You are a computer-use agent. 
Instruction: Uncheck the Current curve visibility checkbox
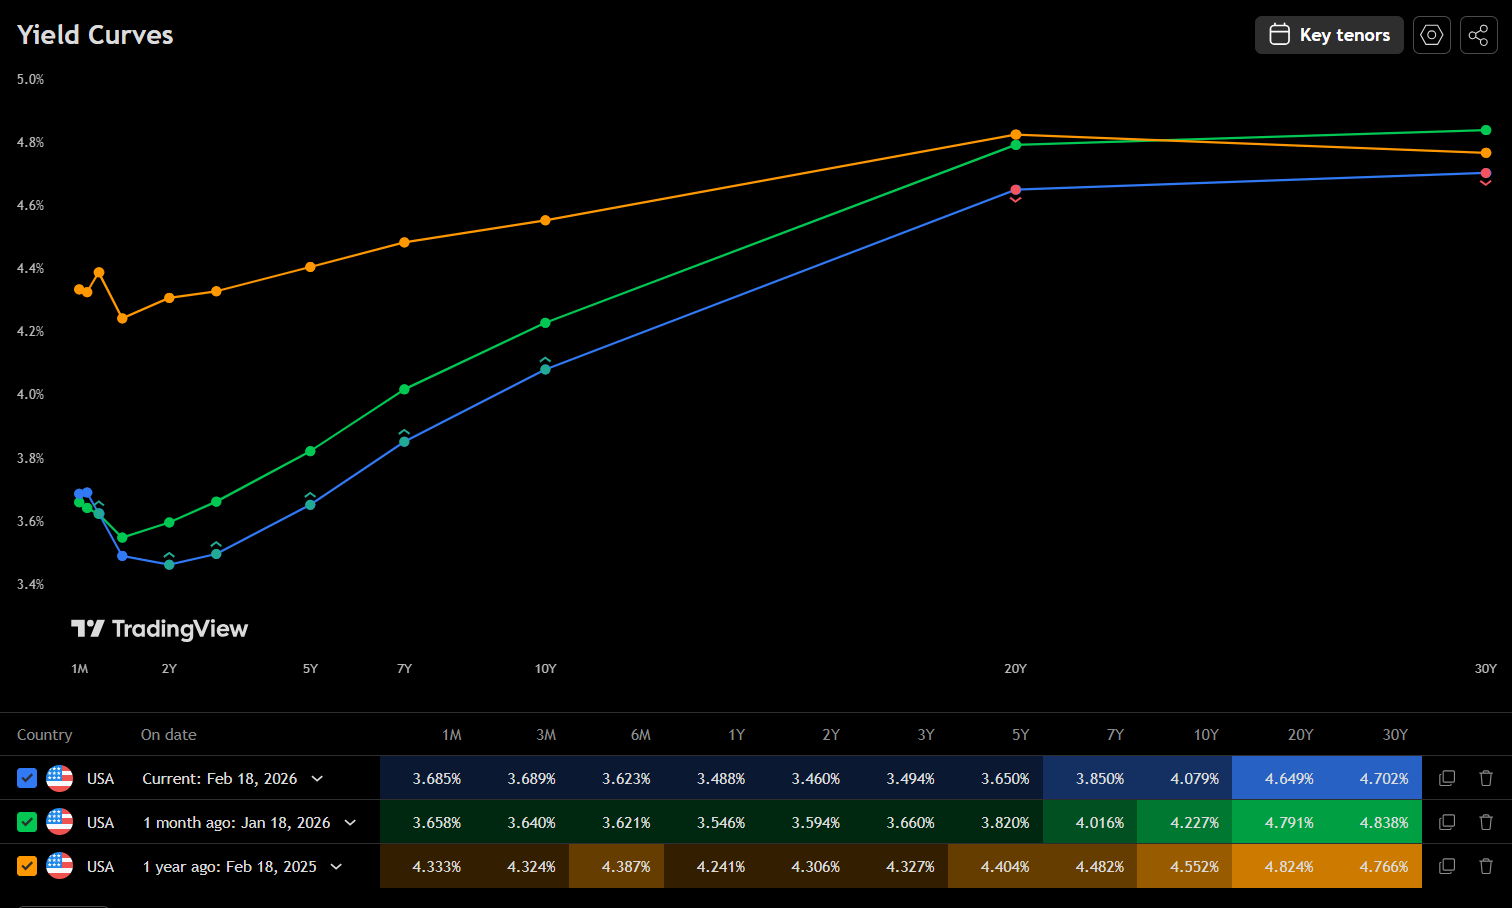pos(26,778)
